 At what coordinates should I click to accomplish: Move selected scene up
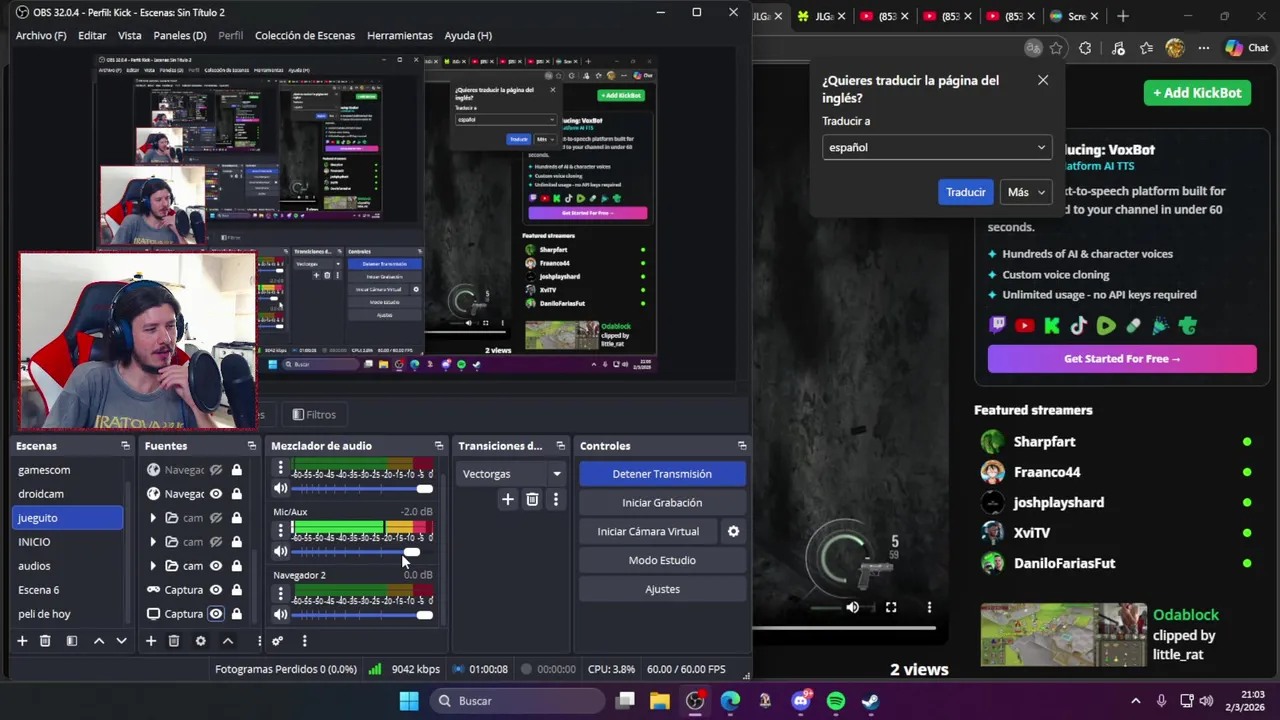click(99, 641)
